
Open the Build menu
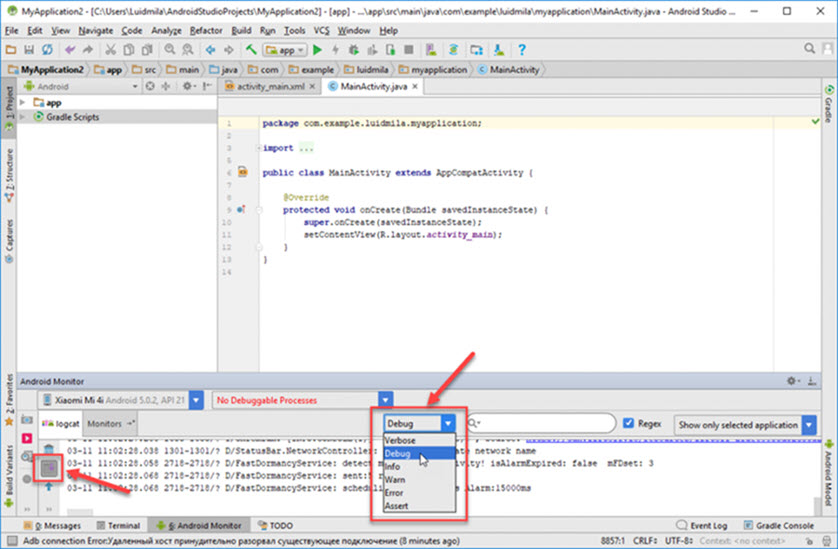(x=241, y=30)
